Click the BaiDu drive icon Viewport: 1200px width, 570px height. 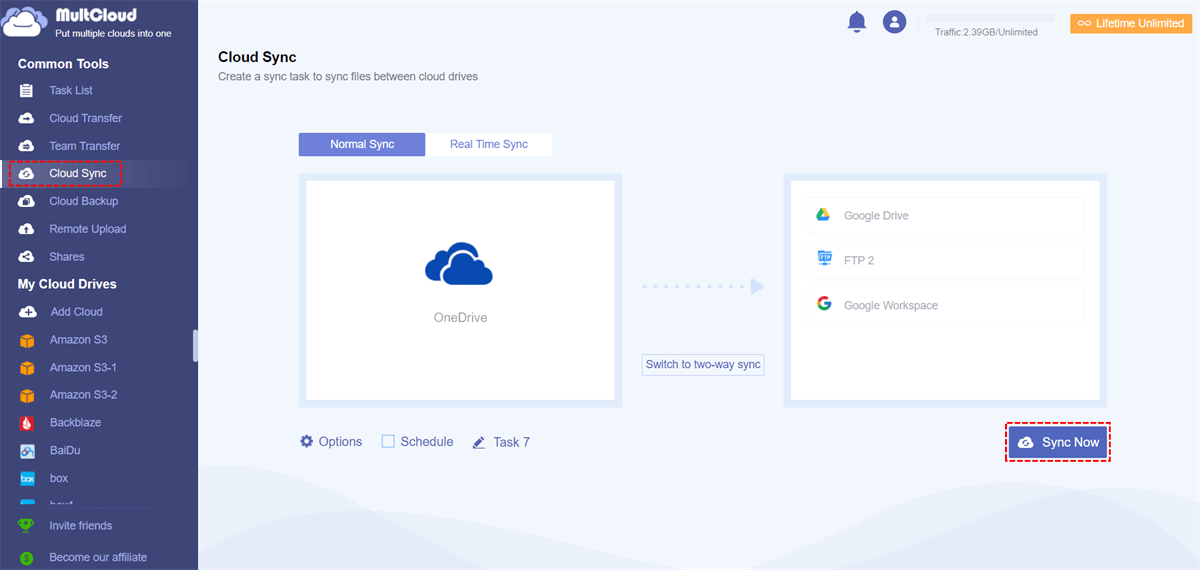tap(27, 451)
